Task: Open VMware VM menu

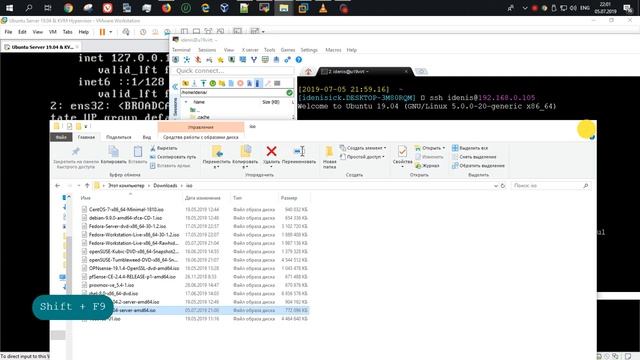Action: (53, 32)
